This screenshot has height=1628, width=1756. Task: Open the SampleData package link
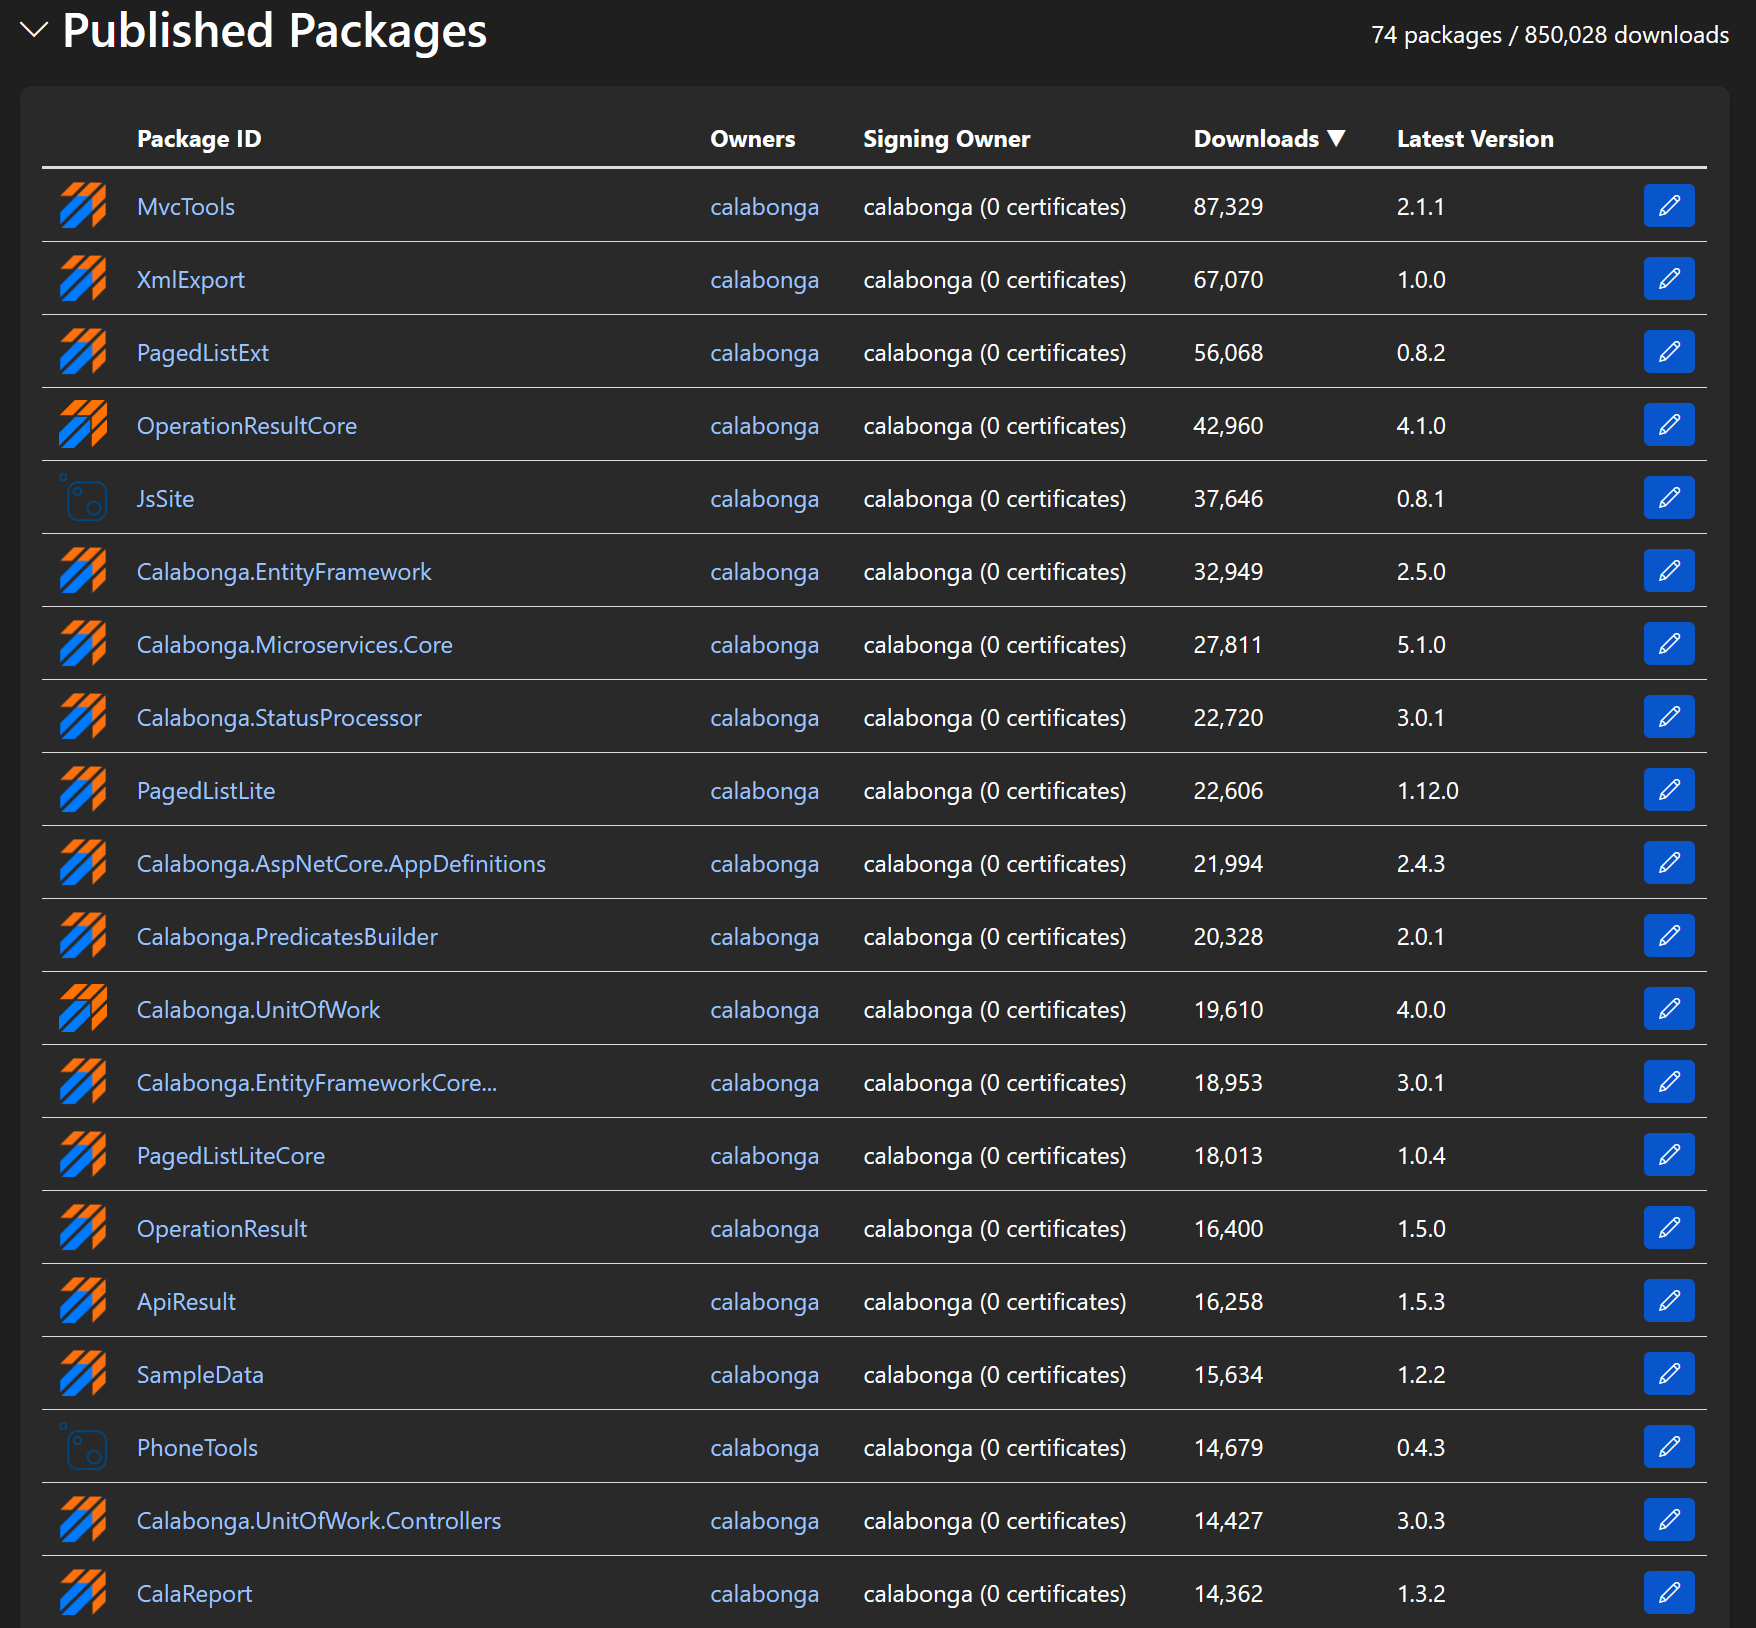click(x=200, y=1375)
